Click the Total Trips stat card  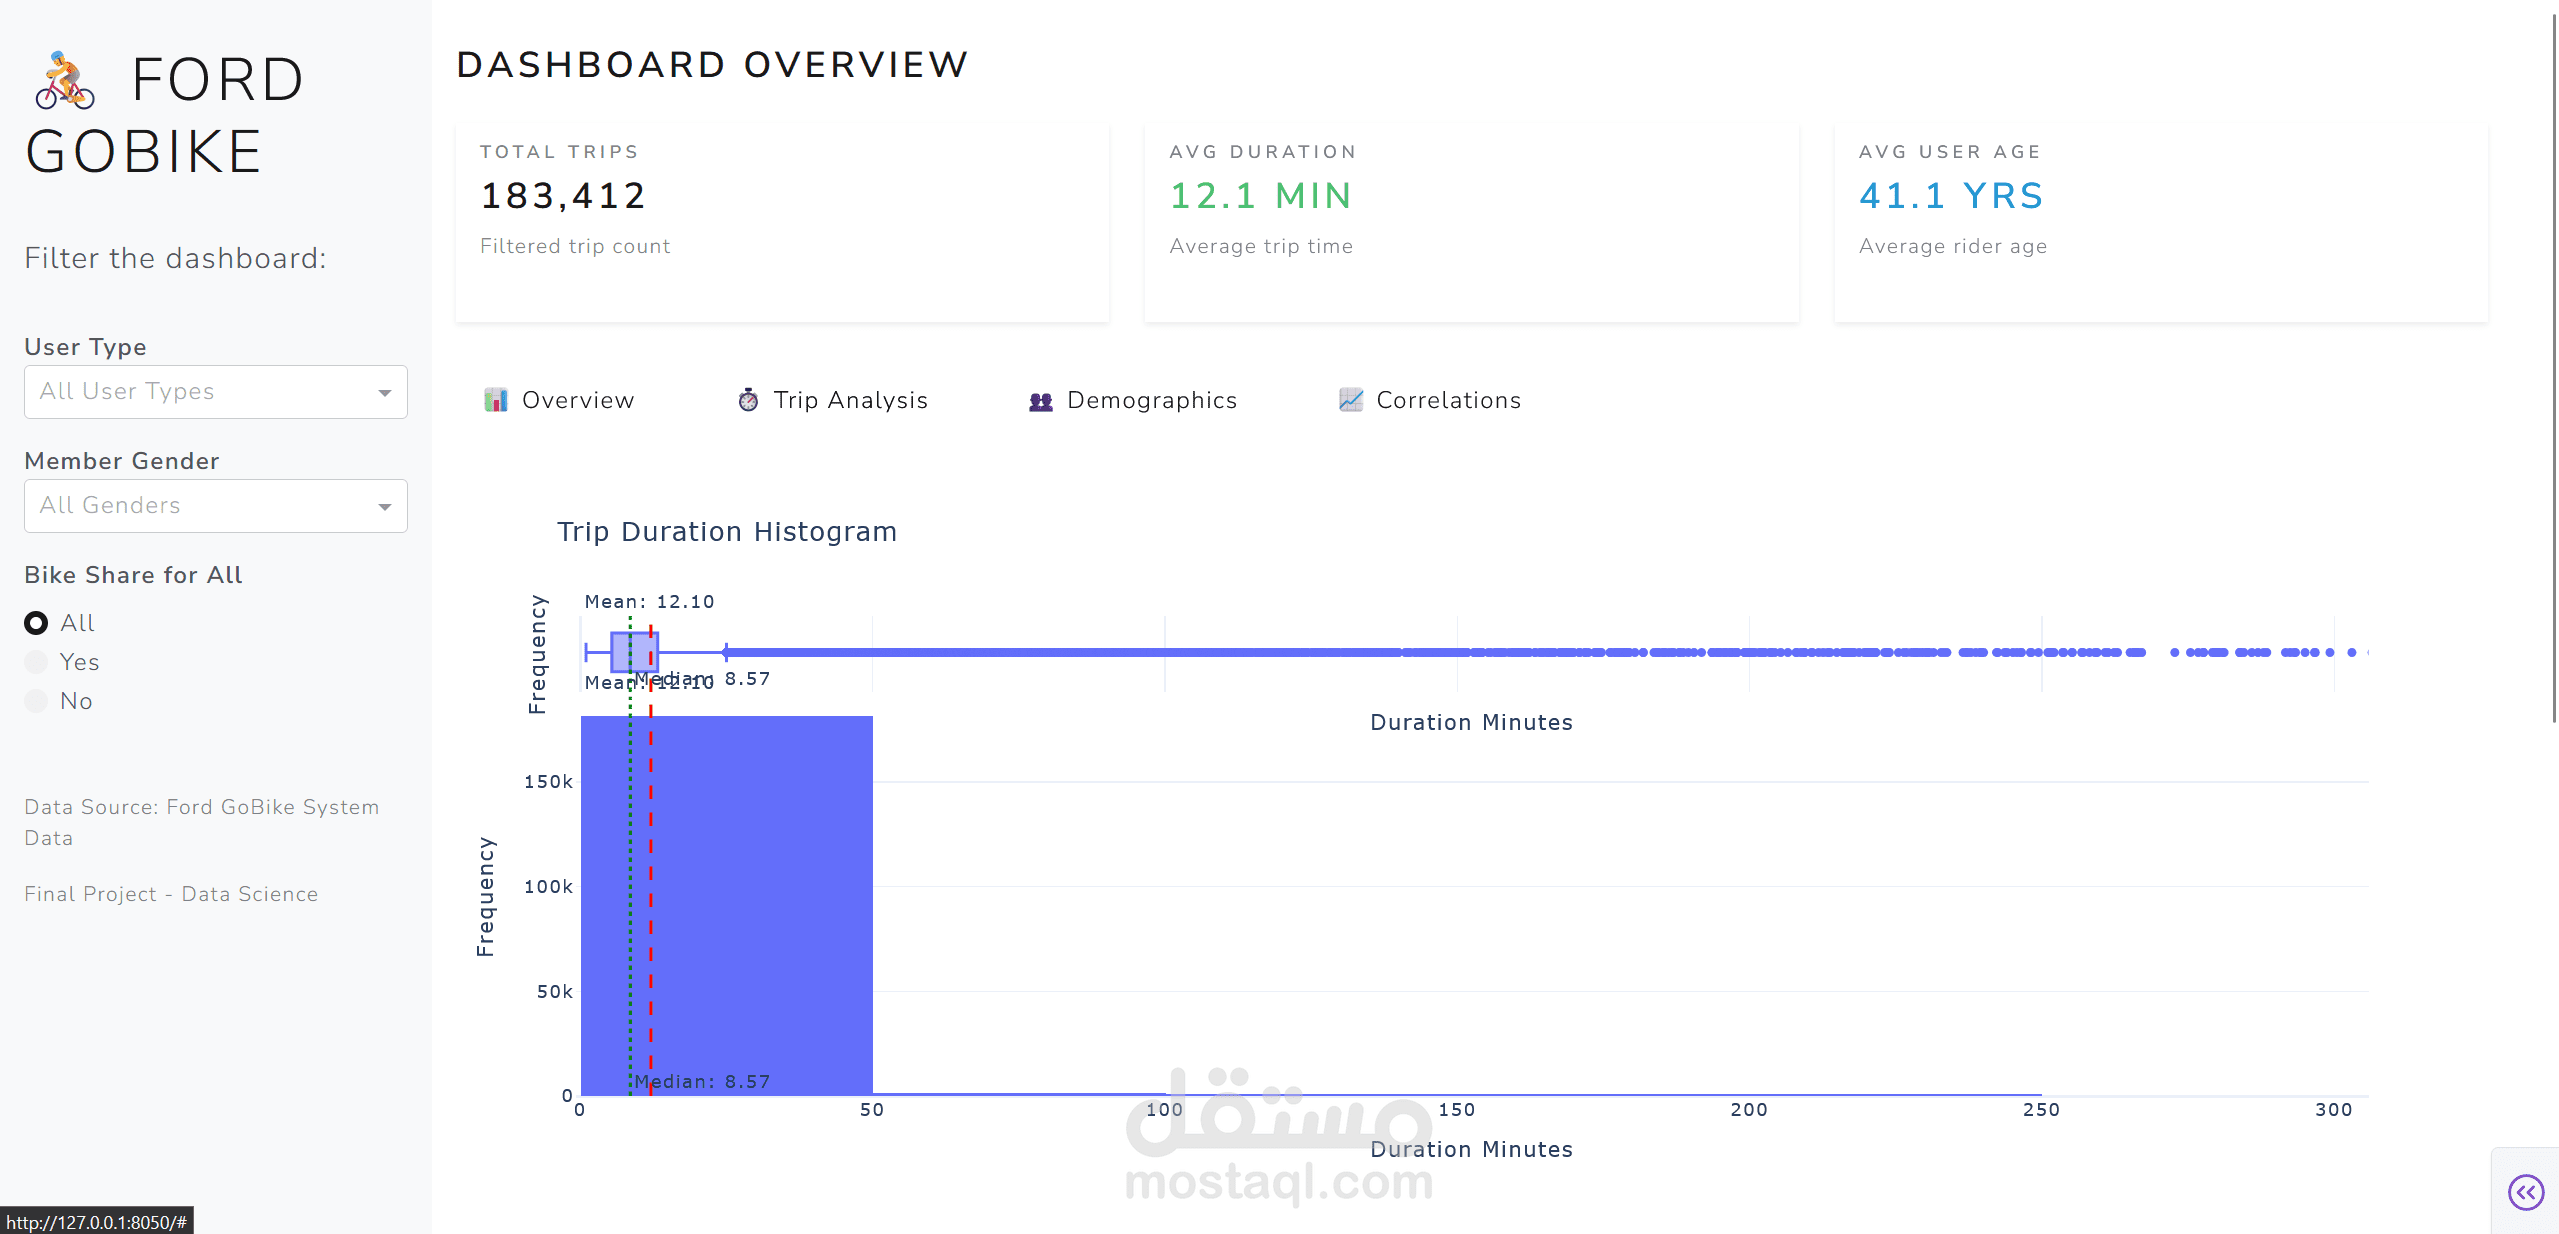pos(782,222)
